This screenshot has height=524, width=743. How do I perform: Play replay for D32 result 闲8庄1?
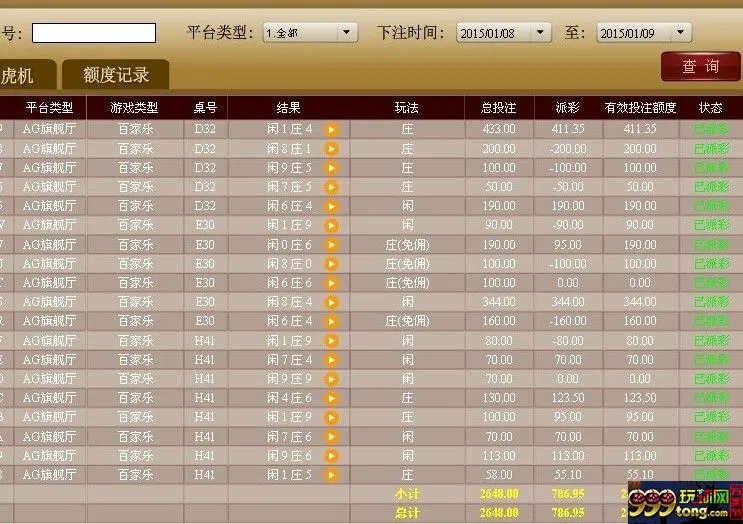pos(332,149)
